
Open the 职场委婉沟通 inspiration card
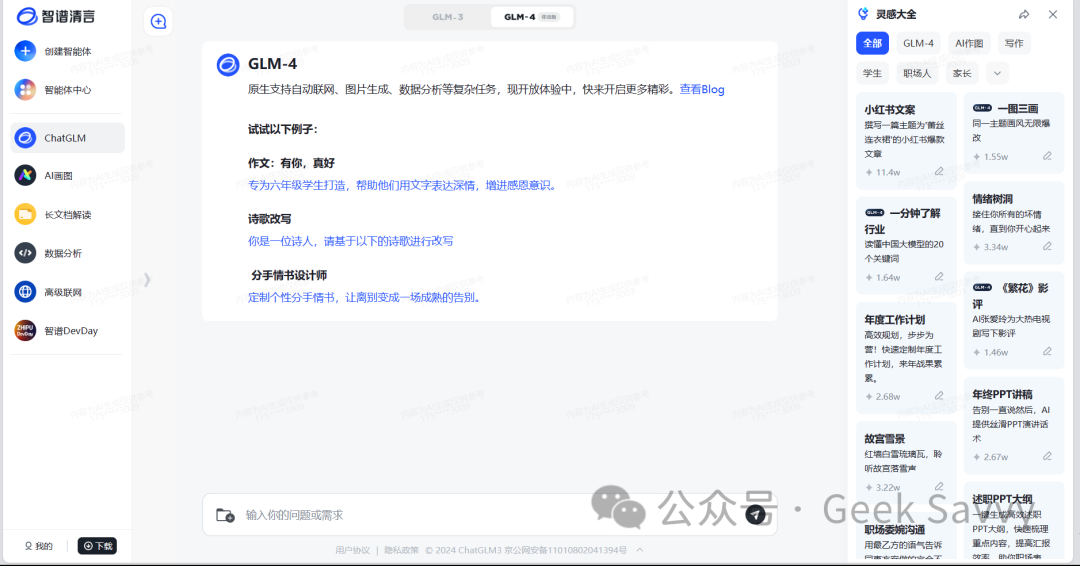click(x=906, y=537)
